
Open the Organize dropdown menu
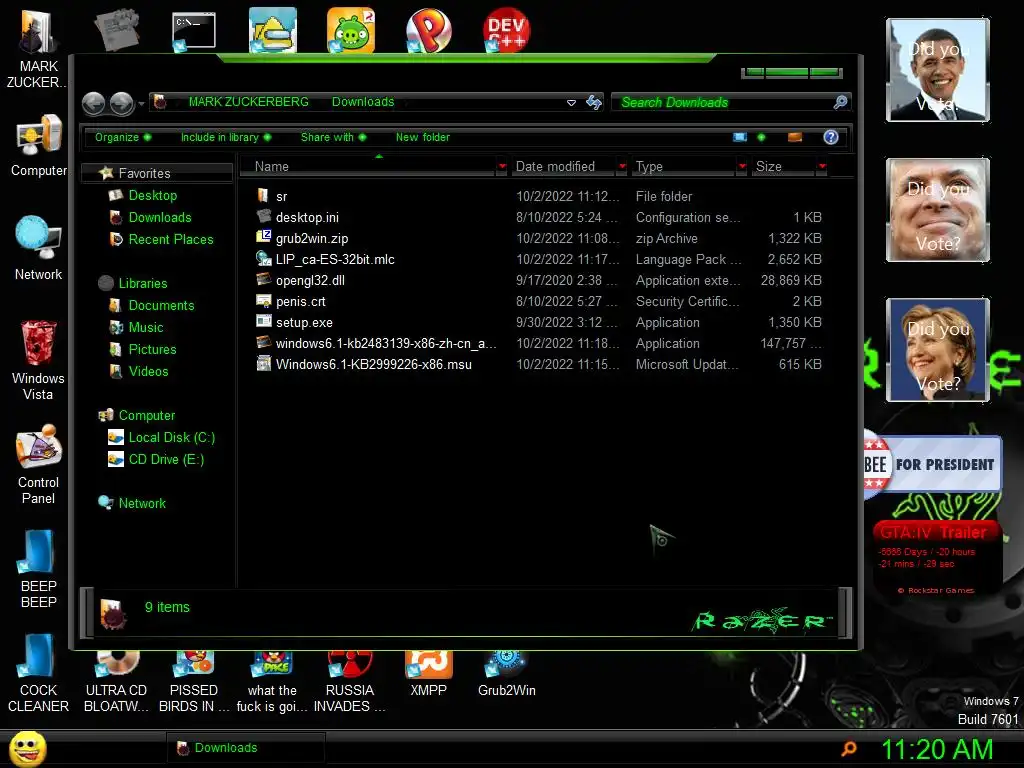tap(123, 137)
